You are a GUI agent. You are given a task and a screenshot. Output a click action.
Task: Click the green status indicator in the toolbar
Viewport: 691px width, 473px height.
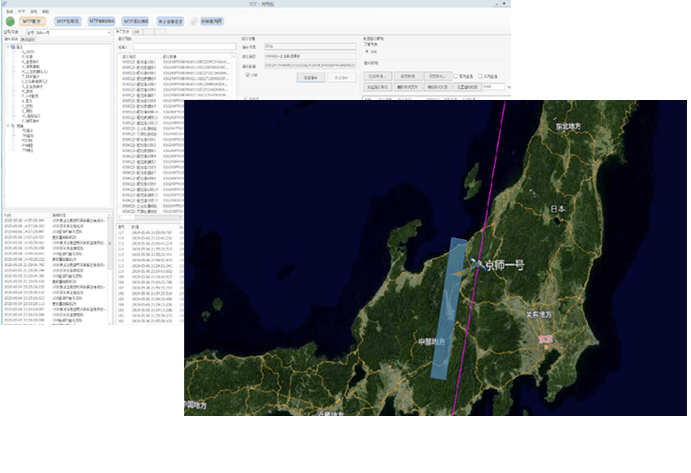point(9,20)
